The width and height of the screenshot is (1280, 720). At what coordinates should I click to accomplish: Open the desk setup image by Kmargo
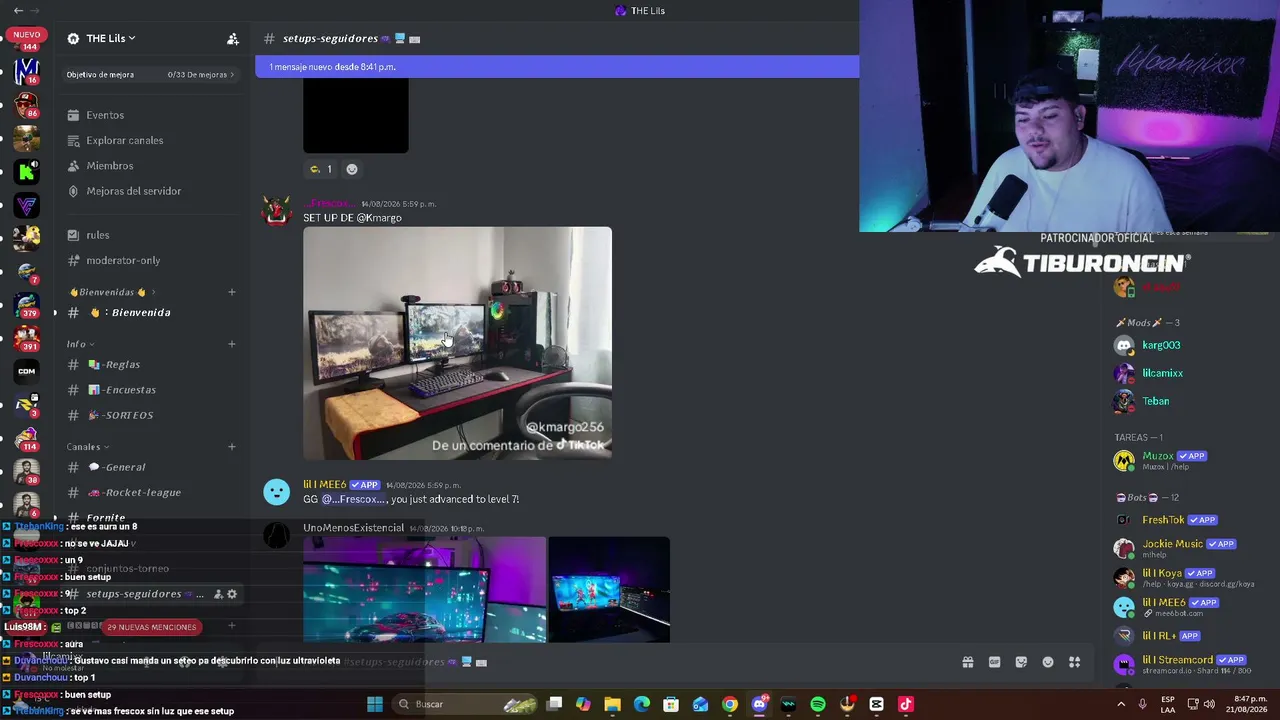pyautogui.click(x=457, y=343)
